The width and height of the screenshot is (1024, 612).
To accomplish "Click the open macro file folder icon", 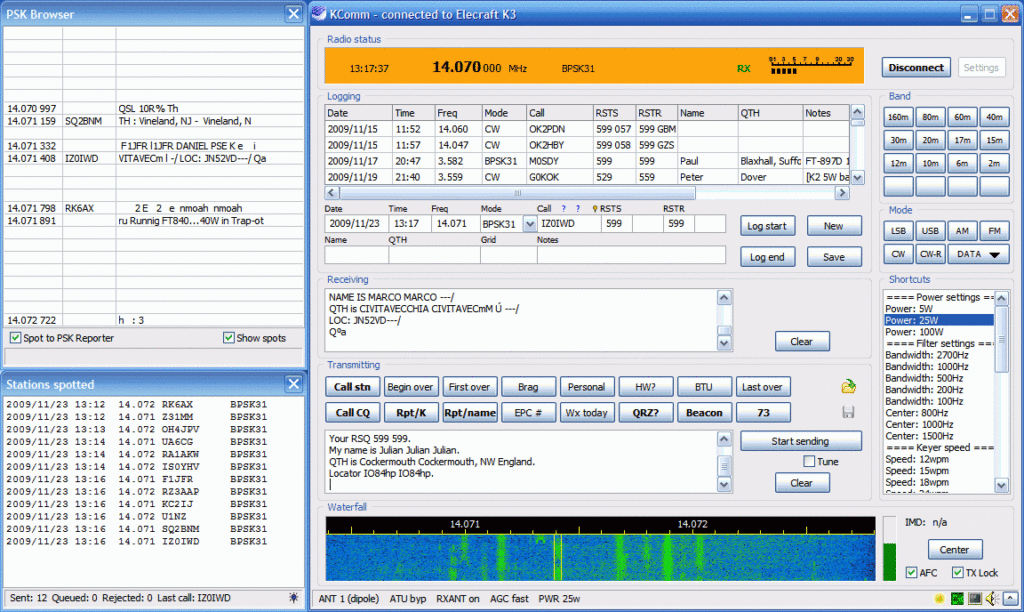I will pyautogui.click(x=849, y=387).
